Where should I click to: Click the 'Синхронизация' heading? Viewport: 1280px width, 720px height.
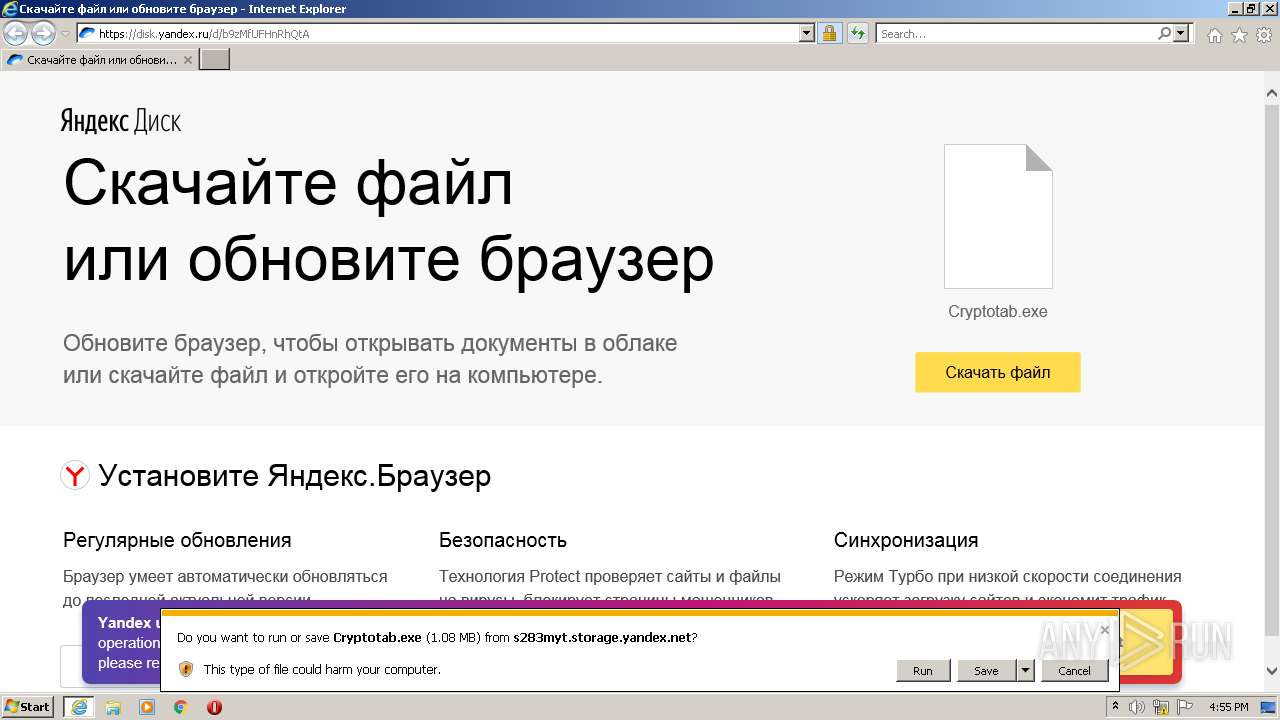[x=906, y=540]
